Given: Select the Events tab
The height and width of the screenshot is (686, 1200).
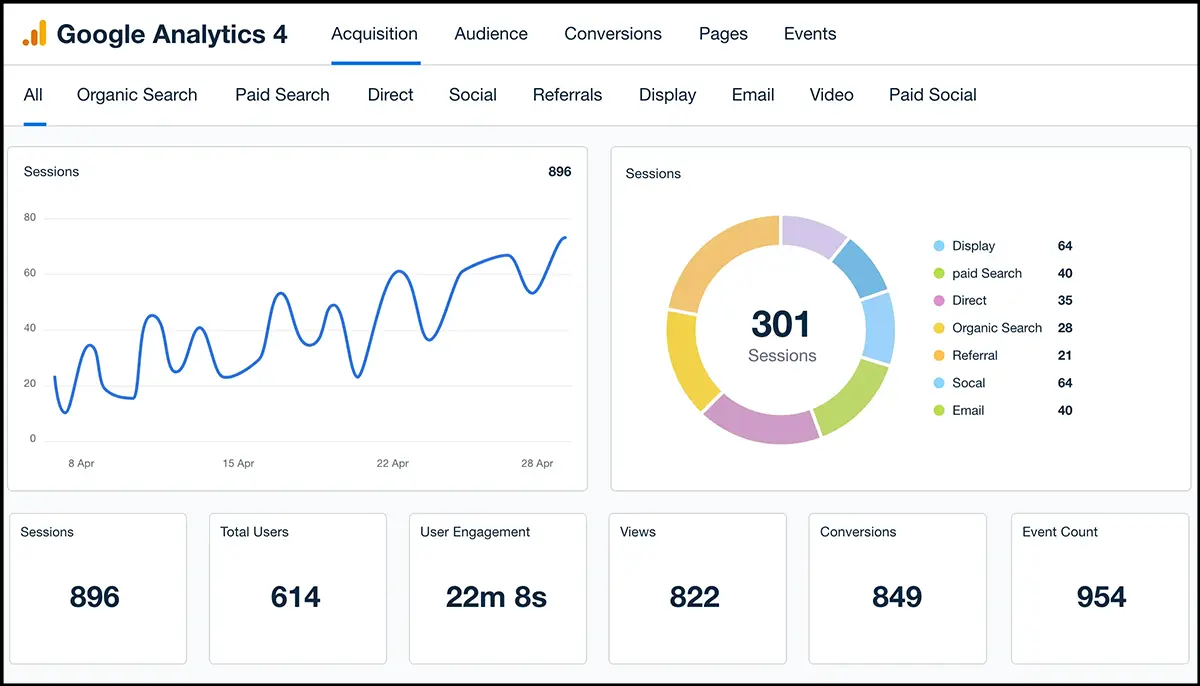Looking at the screenshot, I should click(x=810, y=34).
